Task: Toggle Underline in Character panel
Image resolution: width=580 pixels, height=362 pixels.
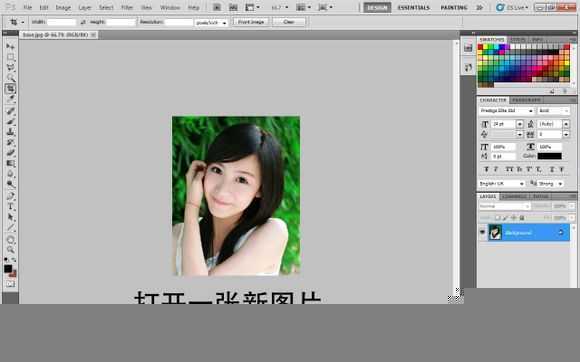Action: pyautogui.click(x=552, y=169)
